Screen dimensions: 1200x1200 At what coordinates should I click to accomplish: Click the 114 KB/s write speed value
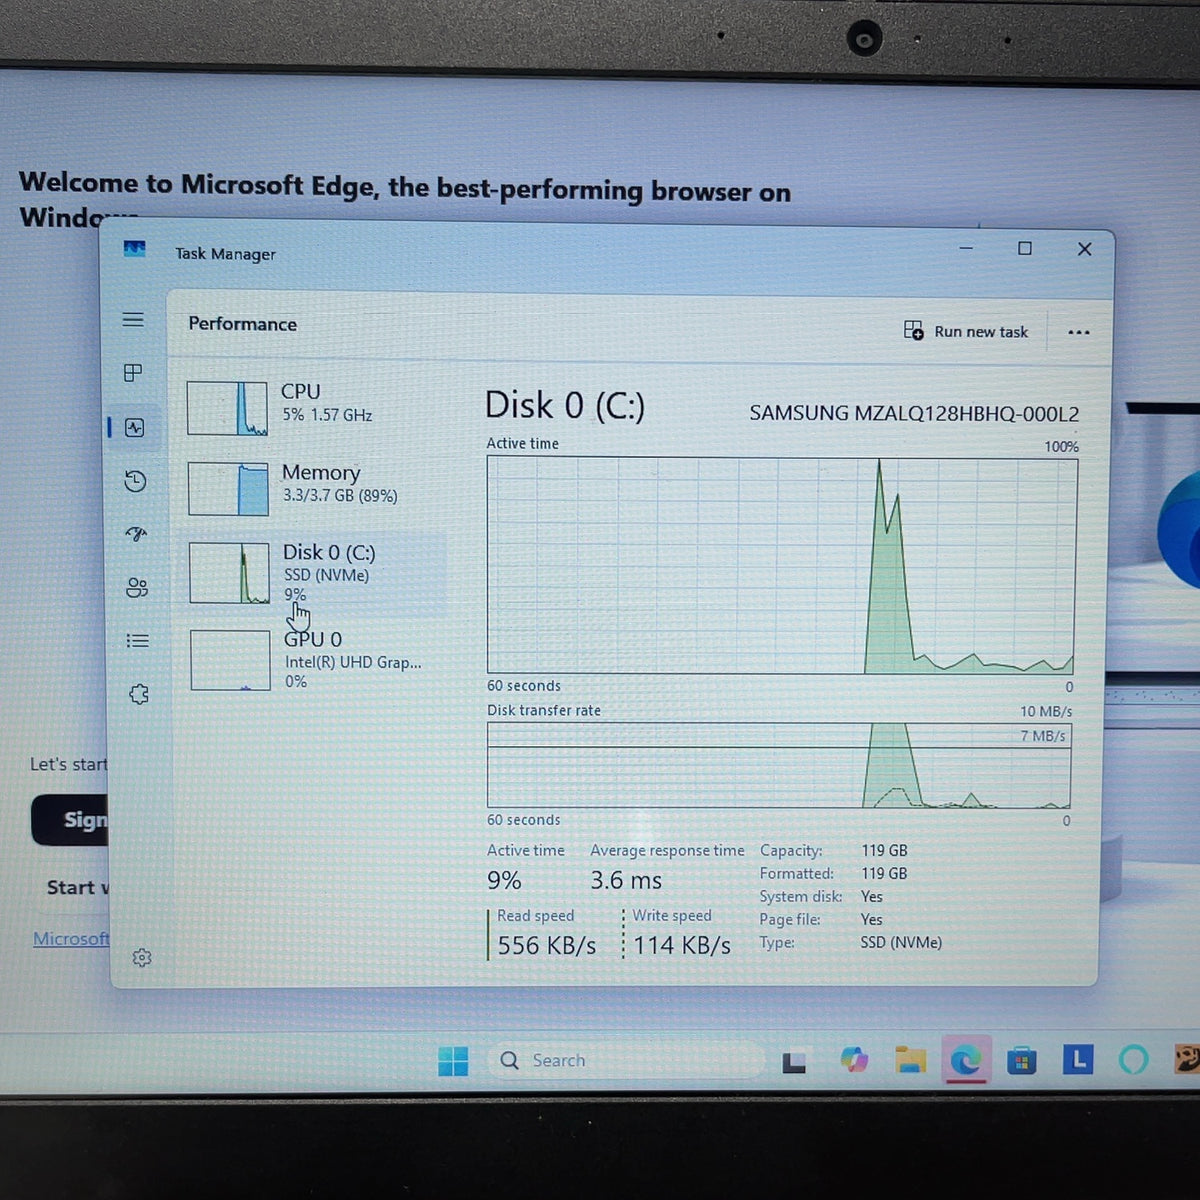[x=682, y=945]
